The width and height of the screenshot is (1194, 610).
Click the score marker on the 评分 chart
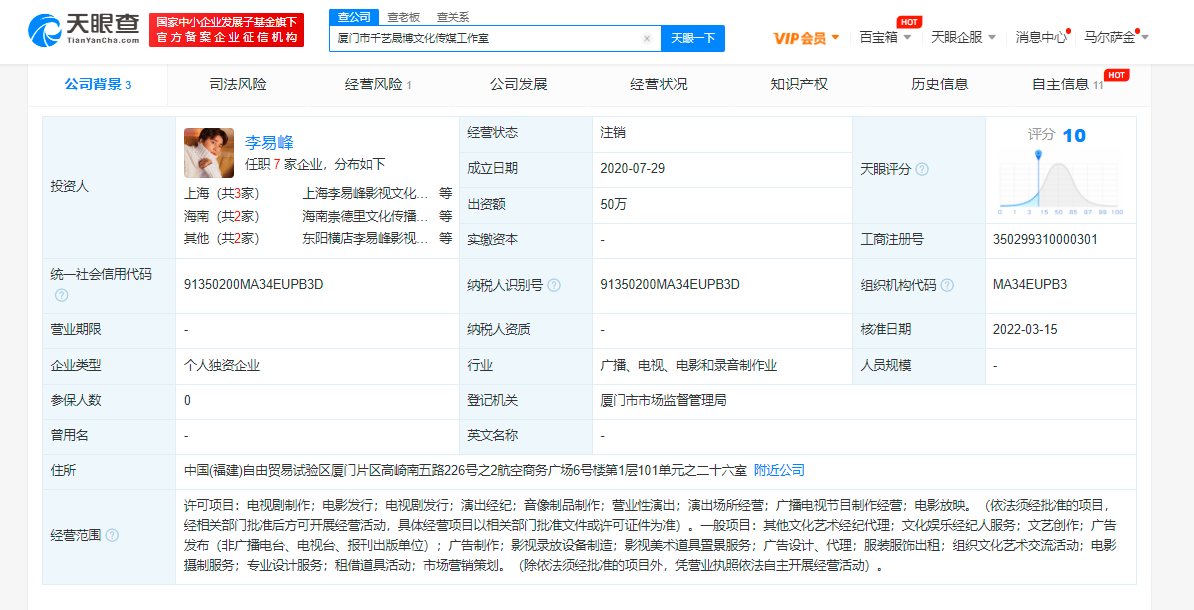point(1038,155)
